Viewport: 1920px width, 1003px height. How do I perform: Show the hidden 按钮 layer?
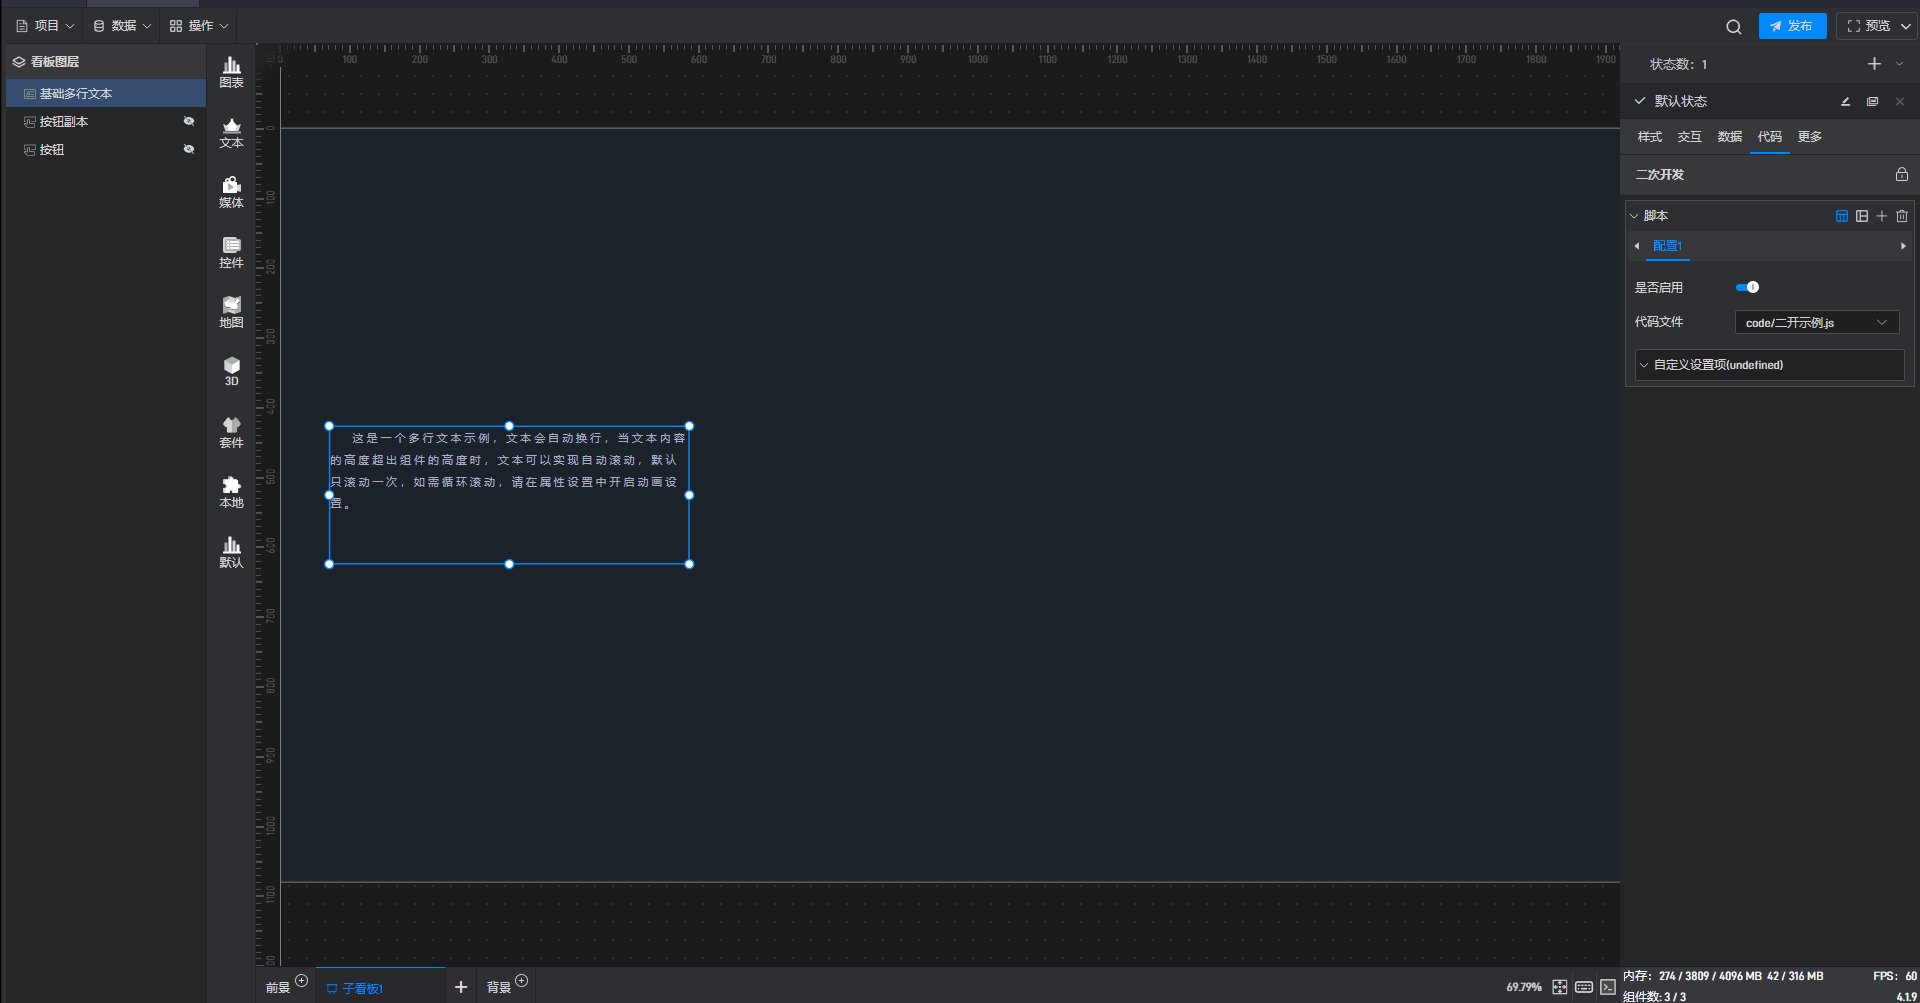[x=189, y=149]
